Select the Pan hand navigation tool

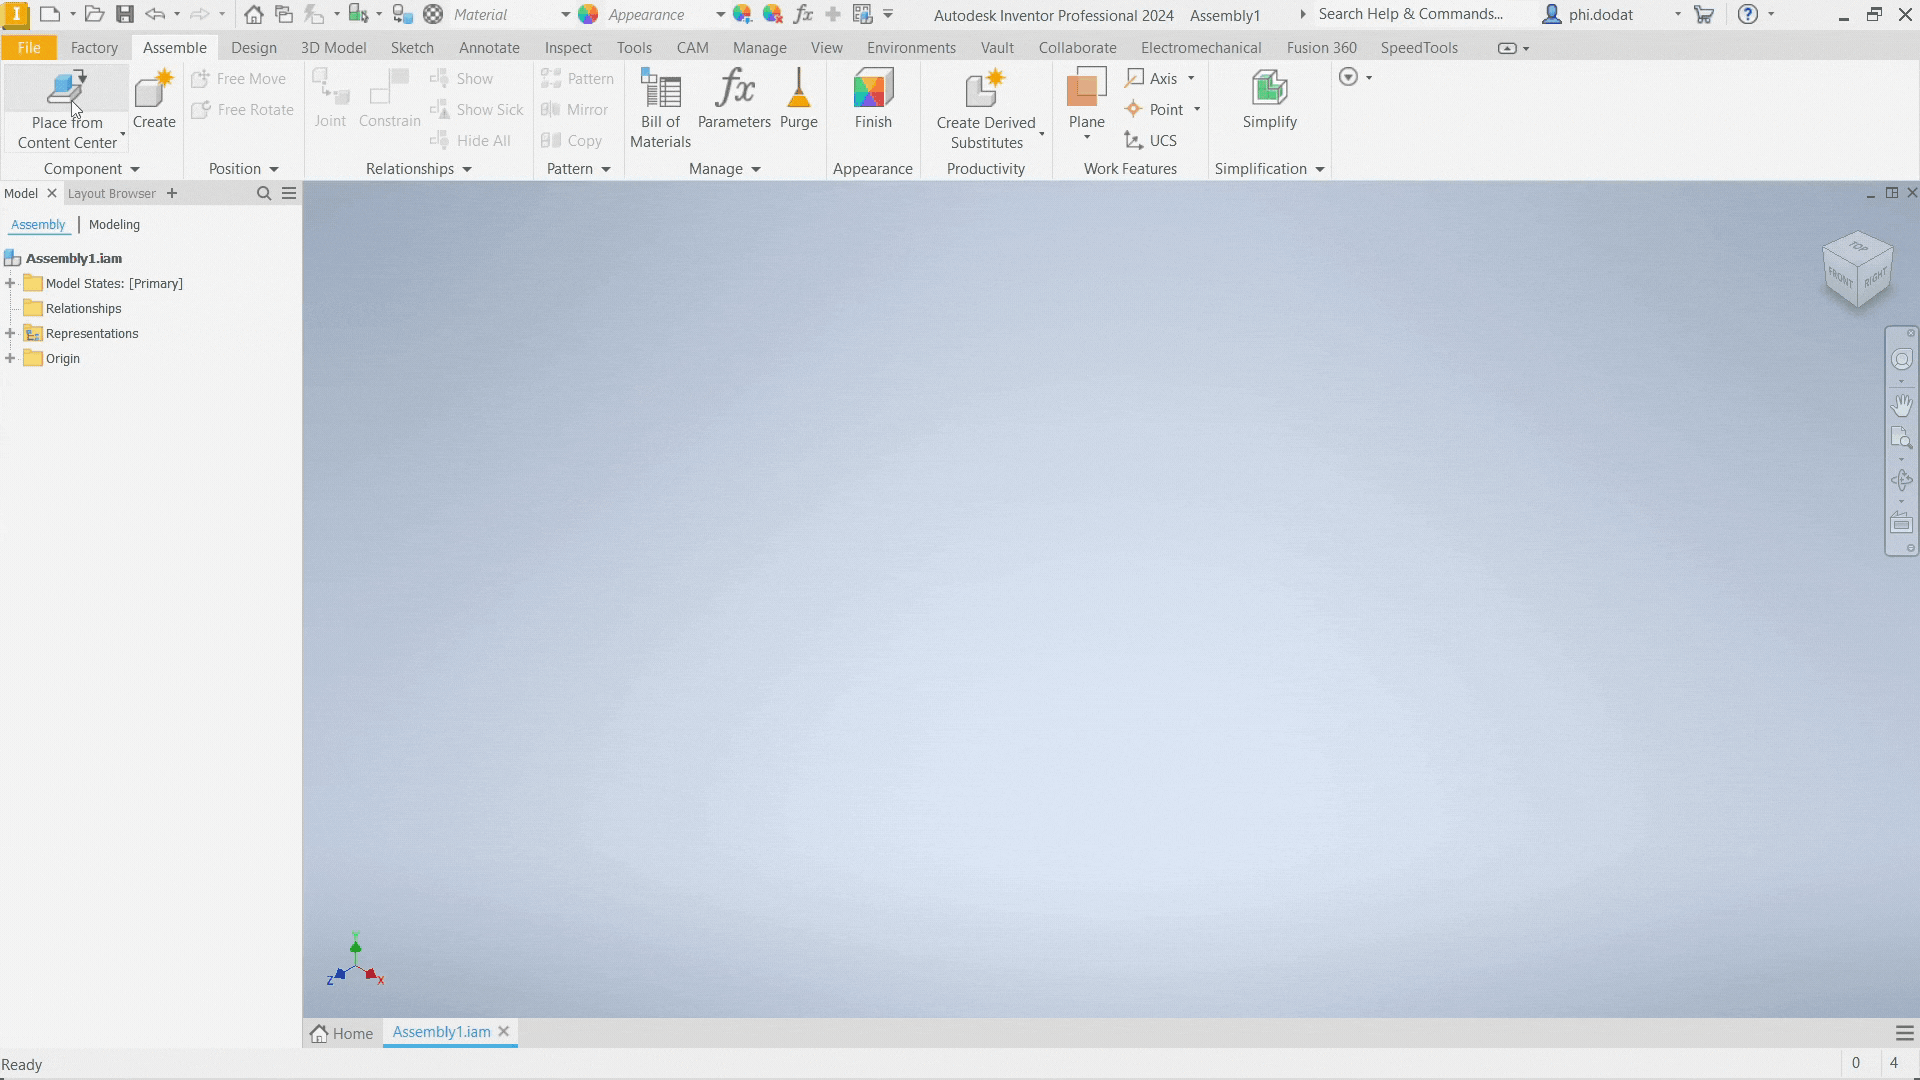pyautogui.click(x=1901, y=404)
